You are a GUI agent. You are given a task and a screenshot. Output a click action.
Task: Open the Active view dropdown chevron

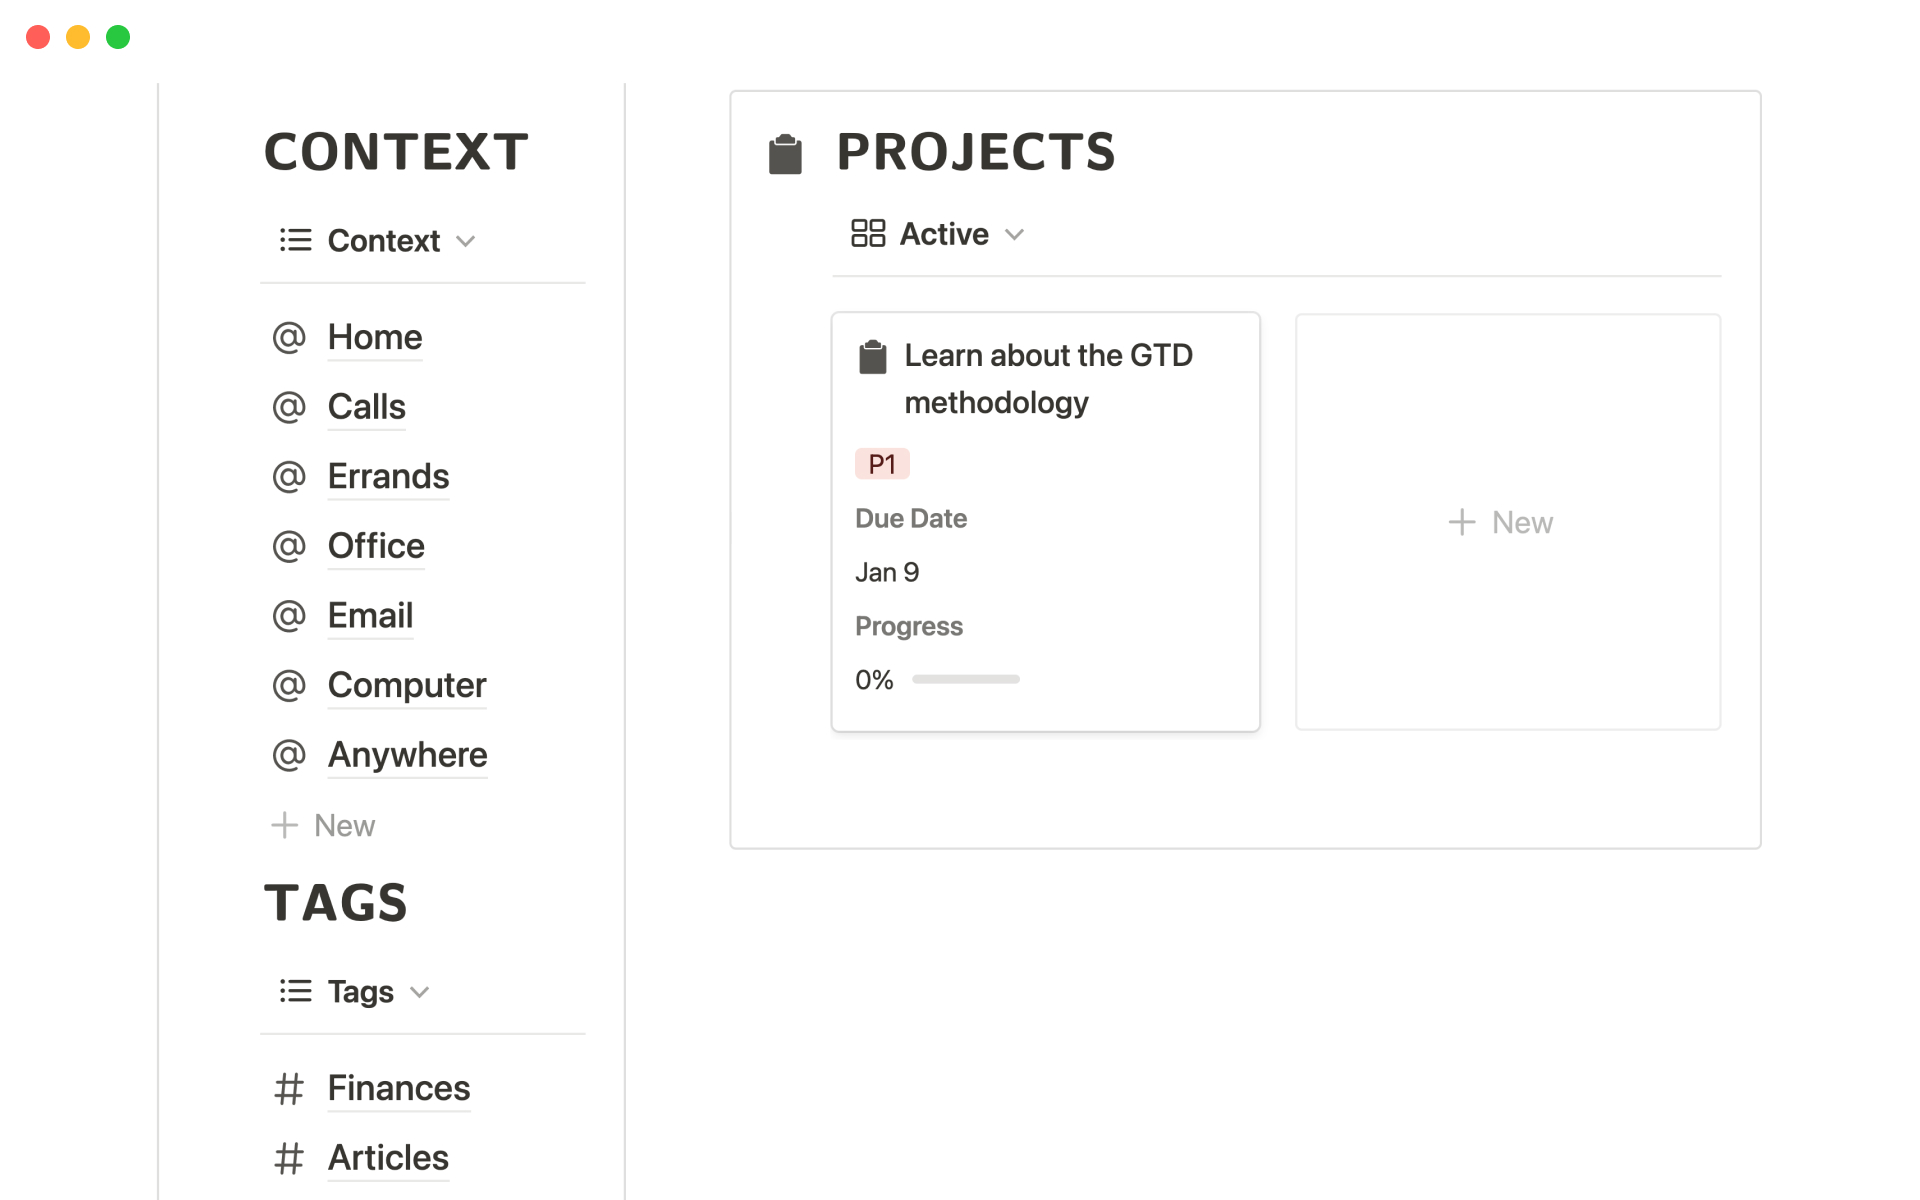point(1014,235)
